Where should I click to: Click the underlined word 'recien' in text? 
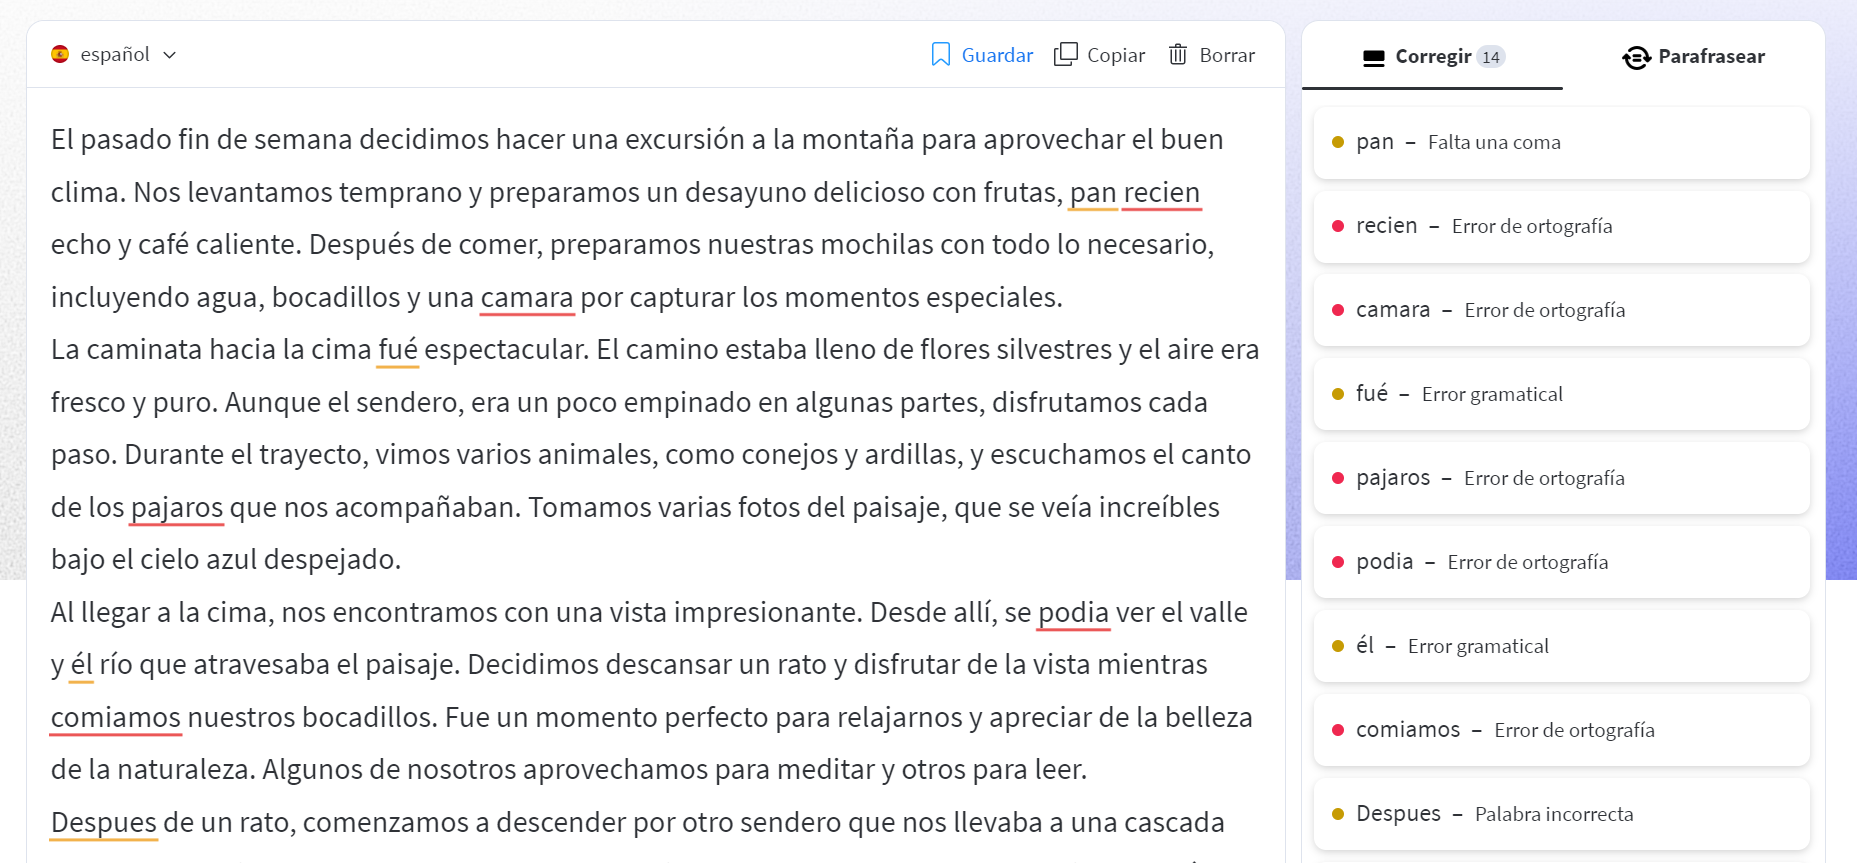[1162, 192]
